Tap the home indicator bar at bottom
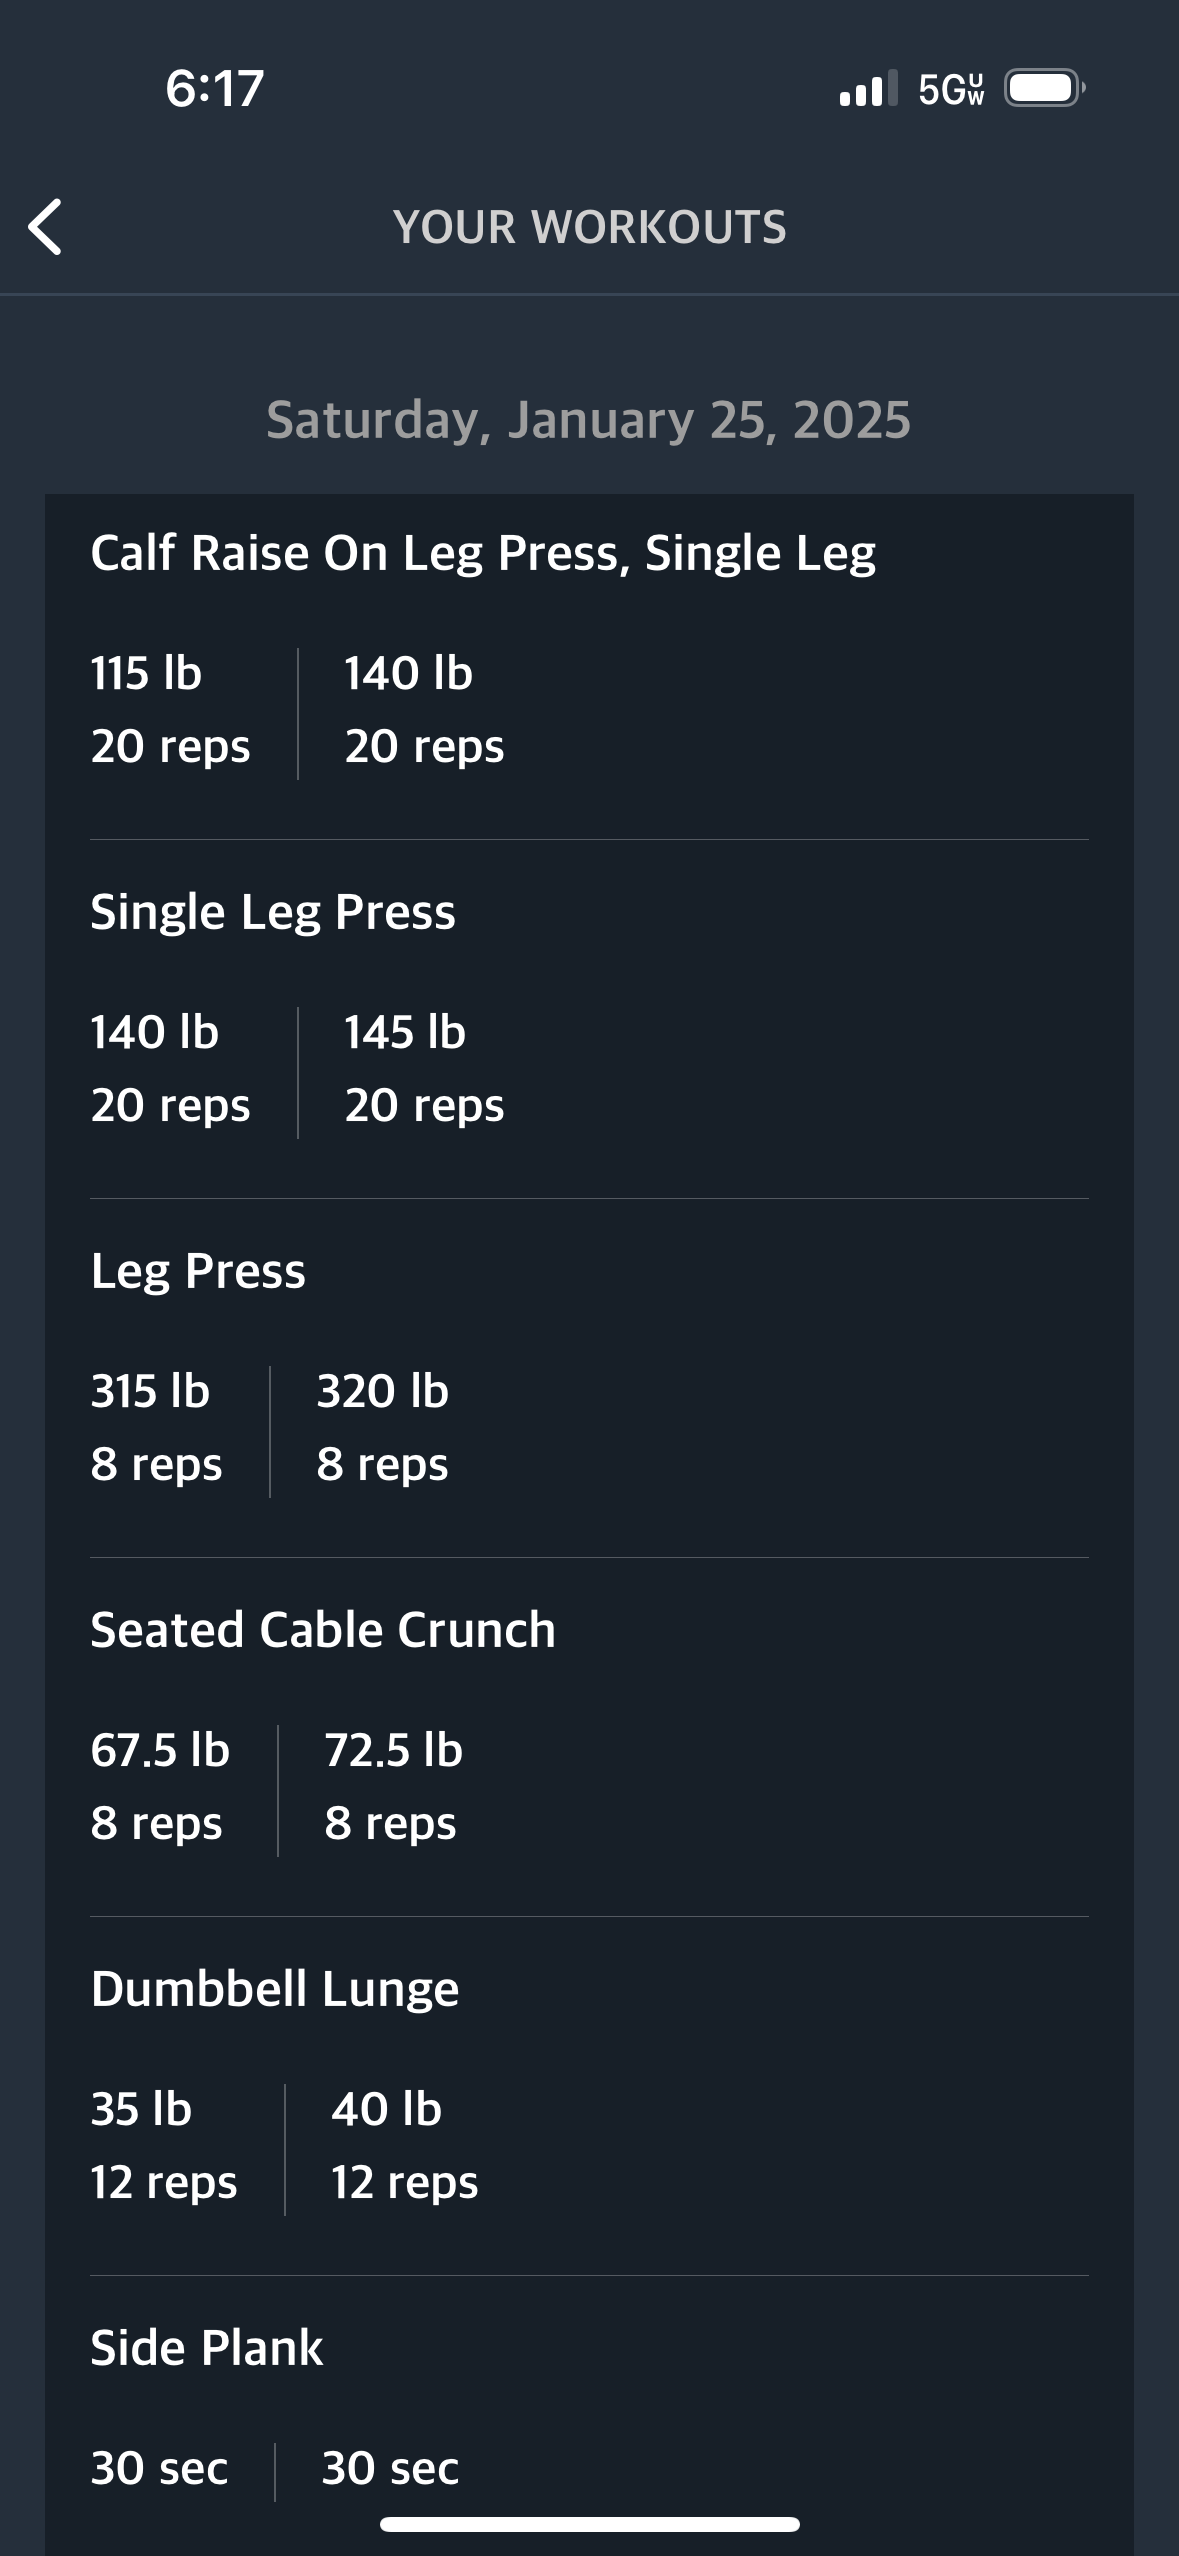Viewport: 1179px width, 2556px height. click(590, 2524)
